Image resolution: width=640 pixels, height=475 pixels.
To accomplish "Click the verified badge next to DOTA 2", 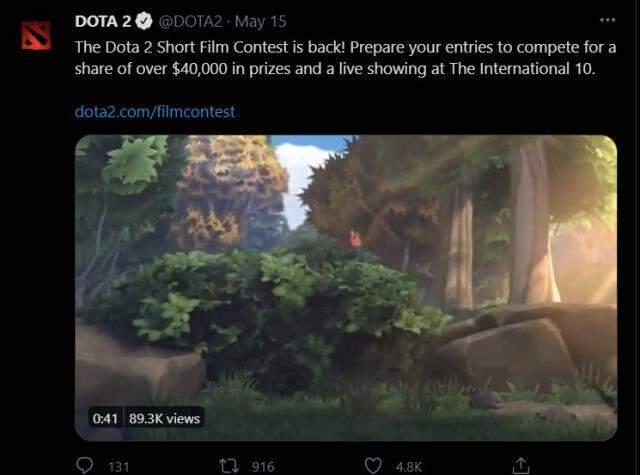I will 144,22.
